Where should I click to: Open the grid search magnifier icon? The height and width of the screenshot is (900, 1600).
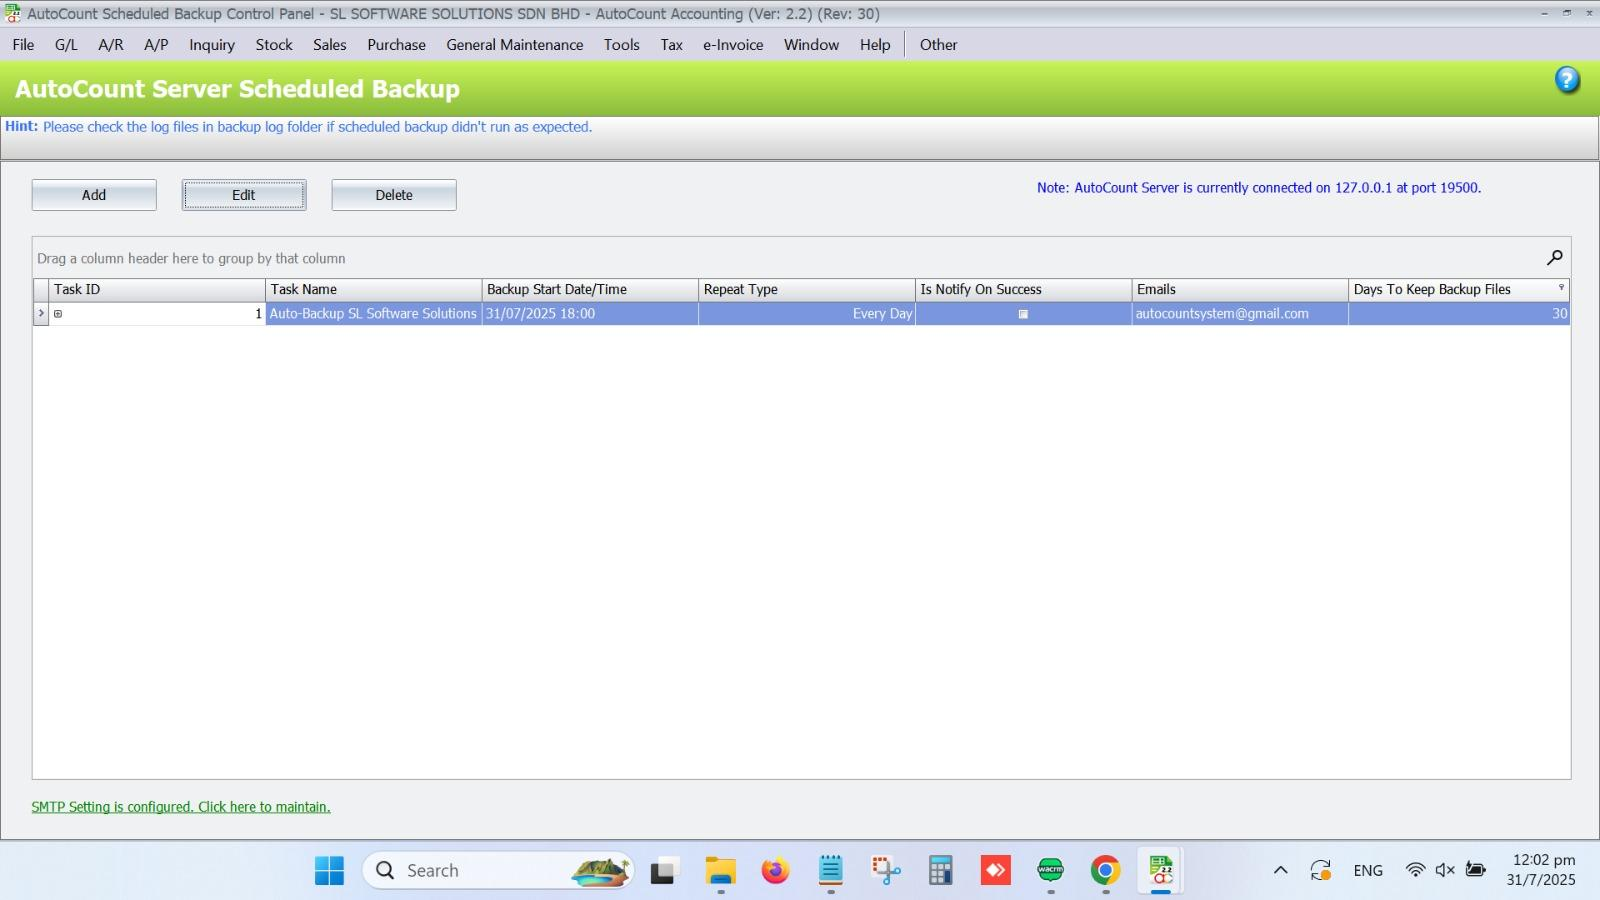tap(1554, 258)
